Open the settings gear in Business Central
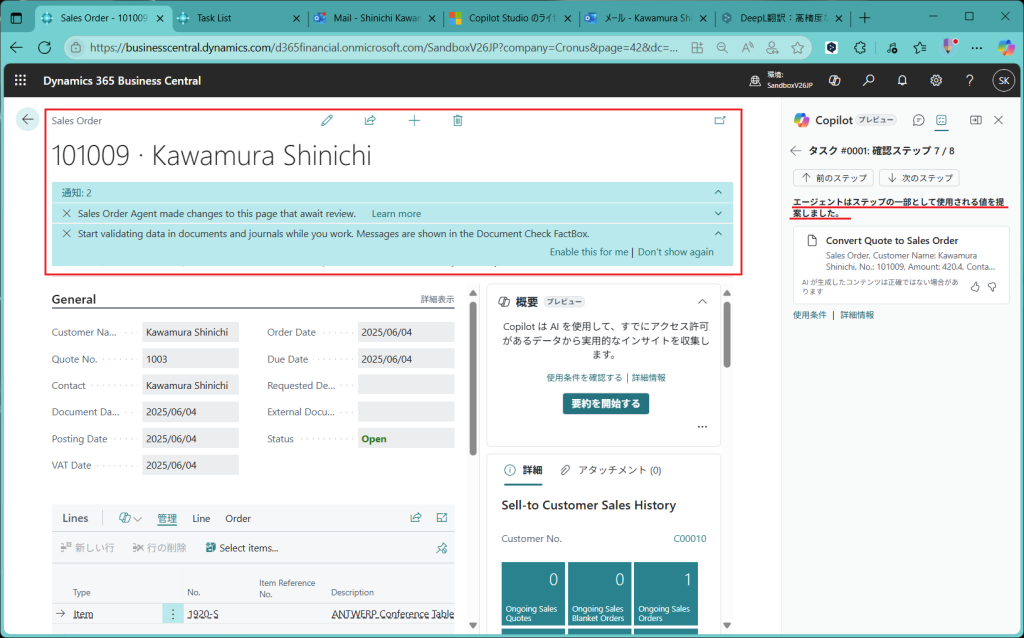1024x638 pixels. tap(936, 80)
